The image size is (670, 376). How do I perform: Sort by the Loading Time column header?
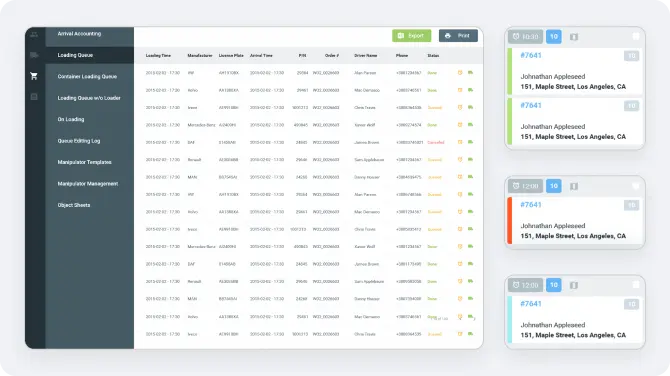point(158,56)
